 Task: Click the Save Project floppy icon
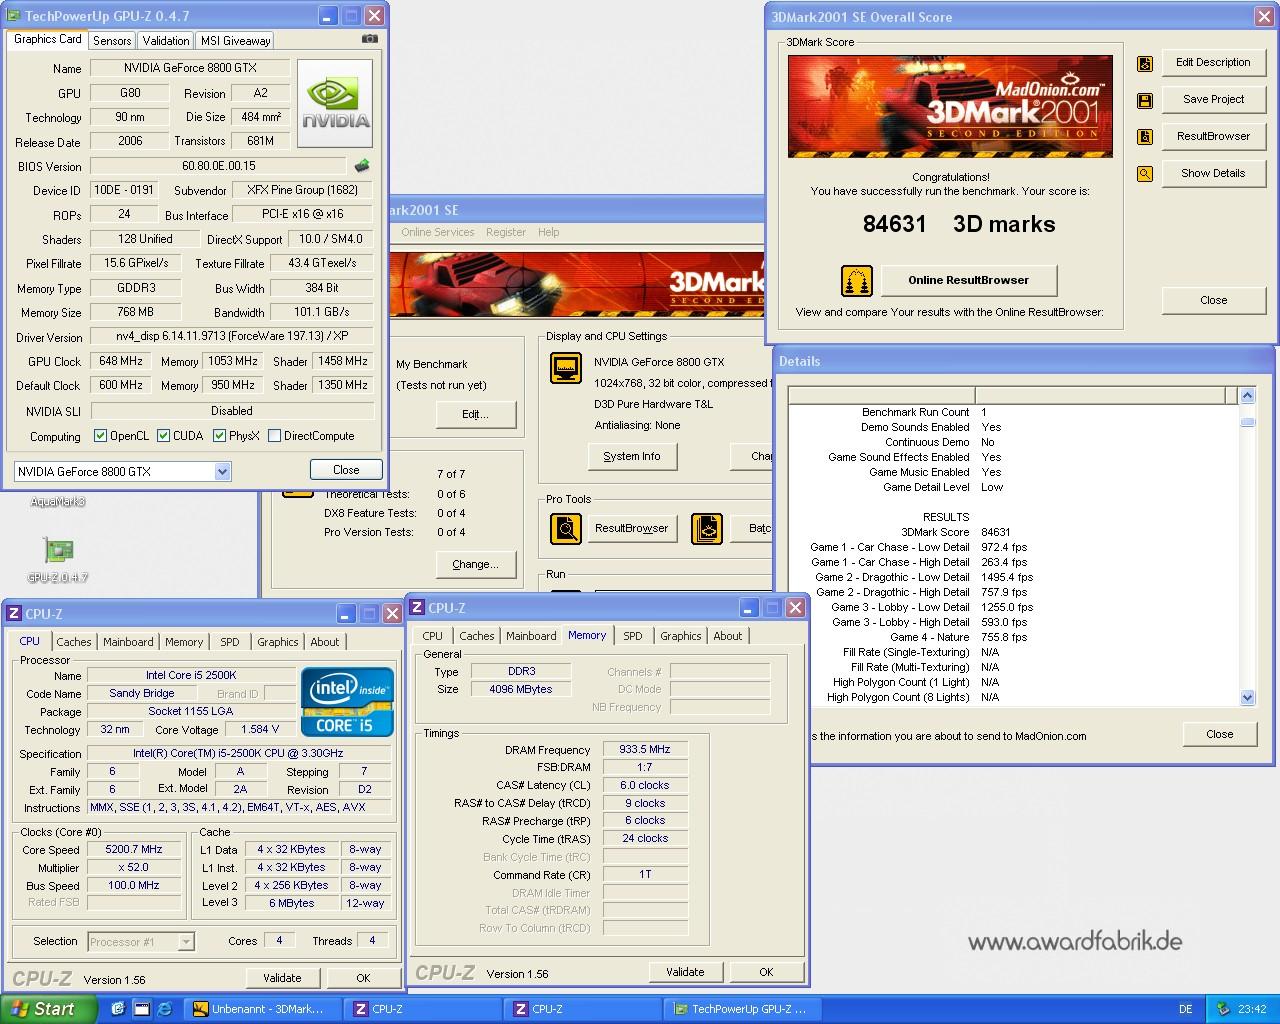(1145, 100)
